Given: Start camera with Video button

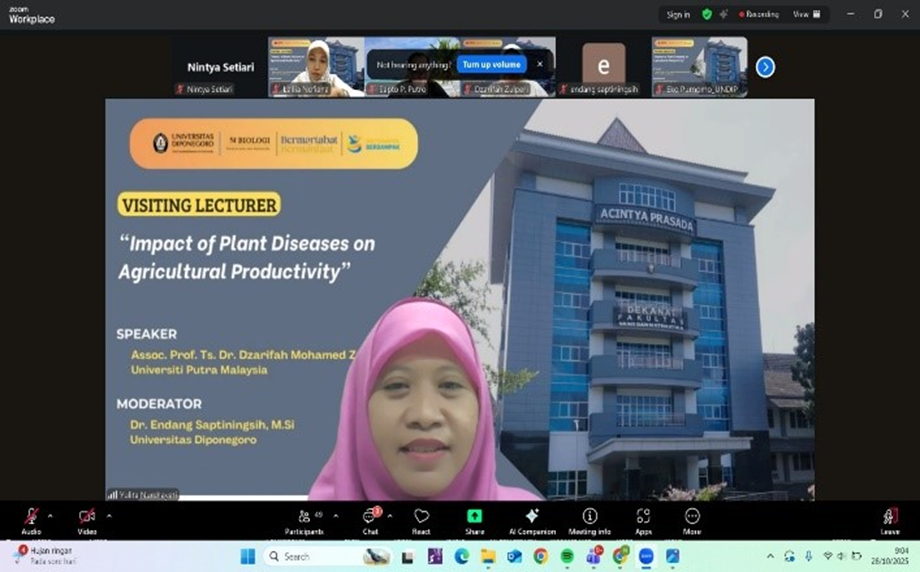Looking at the screenshot, I should [87, 518].
